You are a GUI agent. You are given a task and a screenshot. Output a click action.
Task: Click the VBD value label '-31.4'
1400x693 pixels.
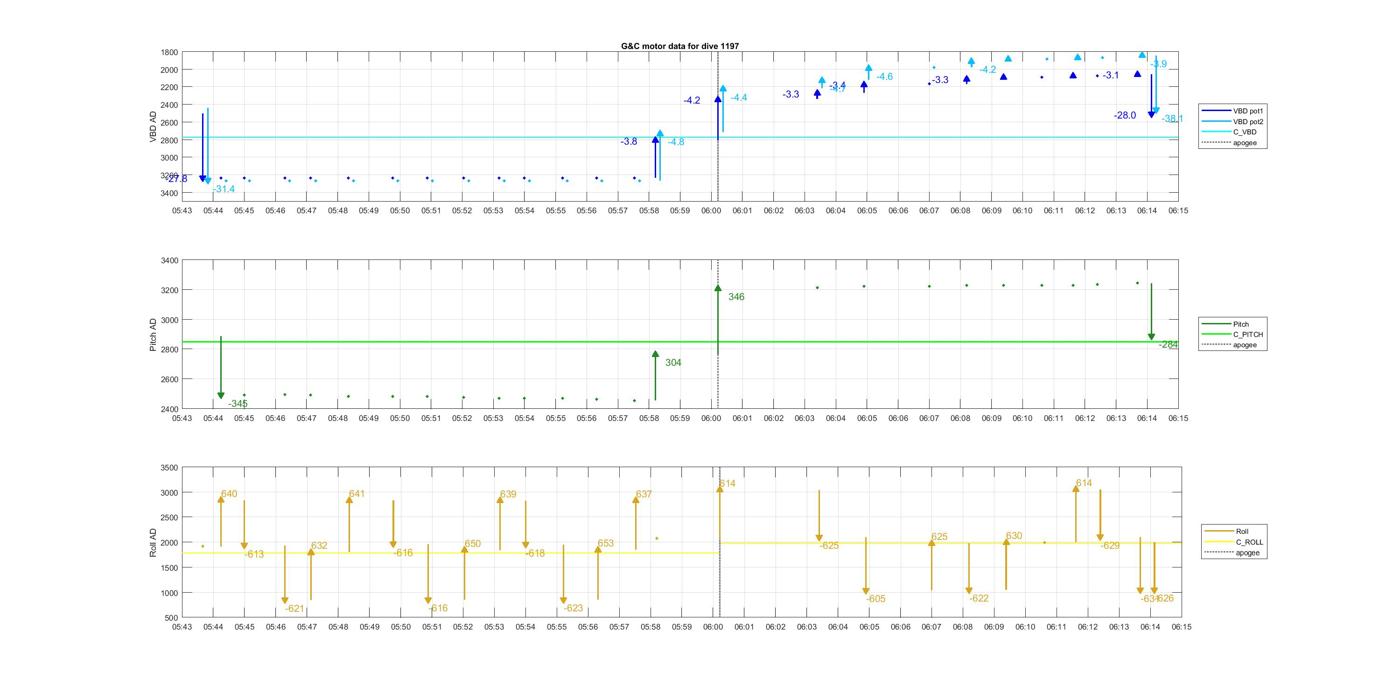(223, 189)
